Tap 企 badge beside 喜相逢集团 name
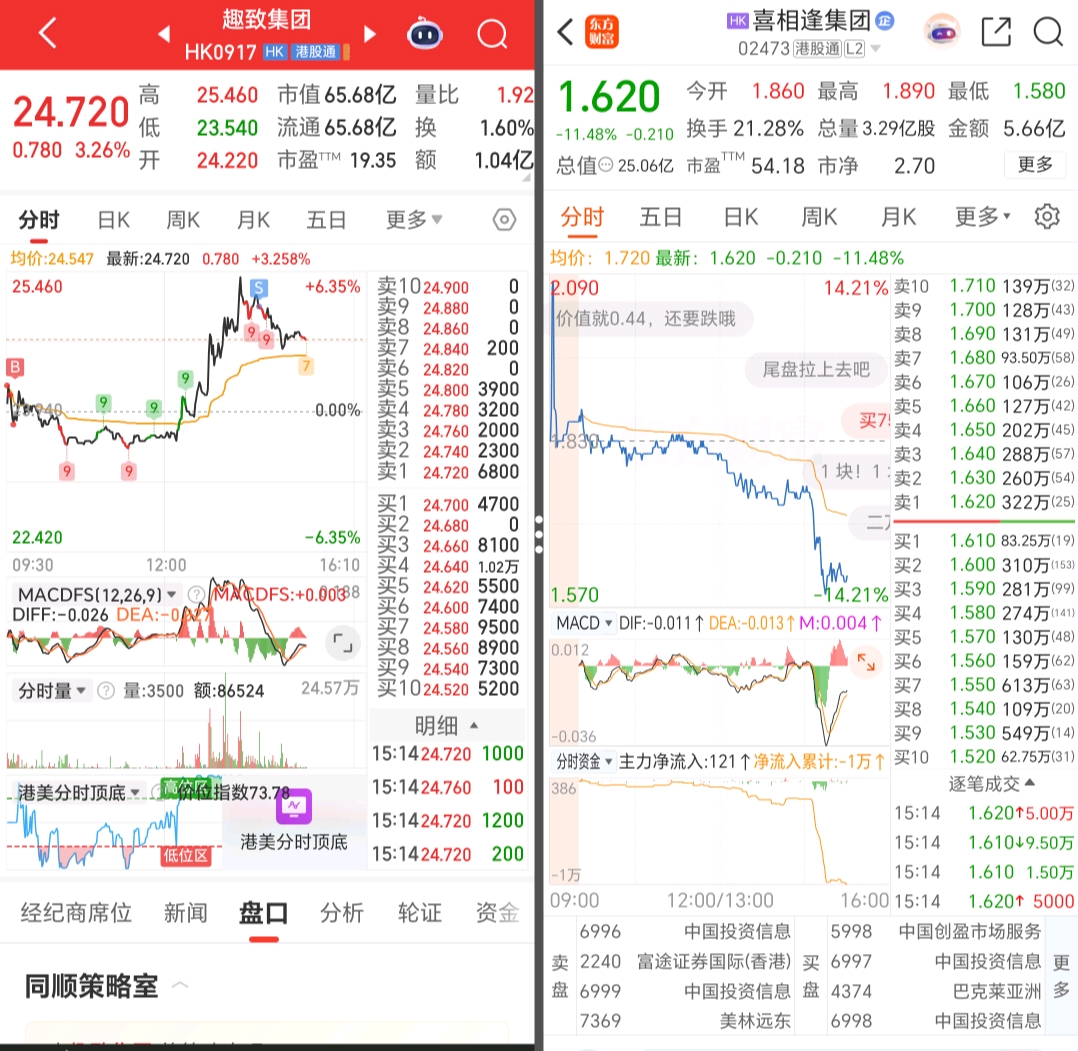Image resolution: width=1078 pixels, height=1051 pixels. coord(885,21)
